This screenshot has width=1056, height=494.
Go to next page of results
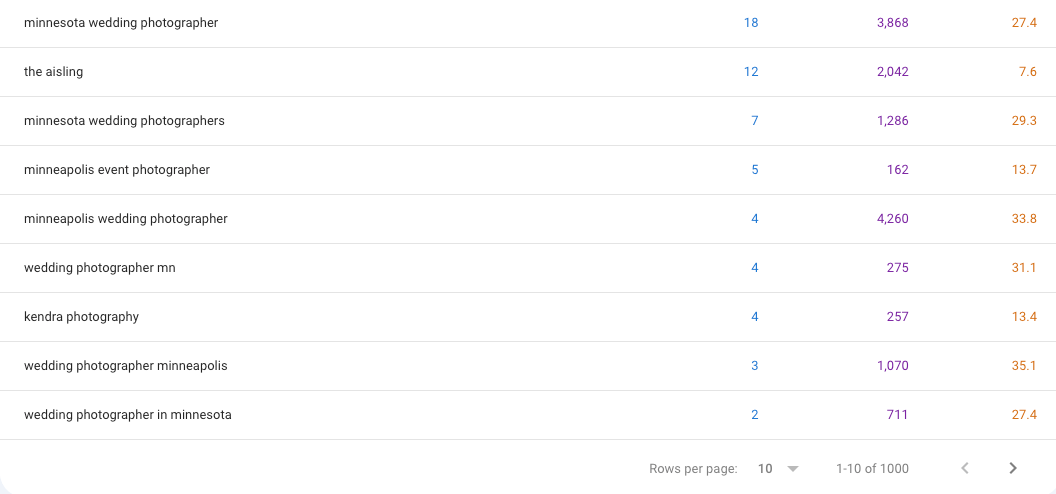point(1013,468)
